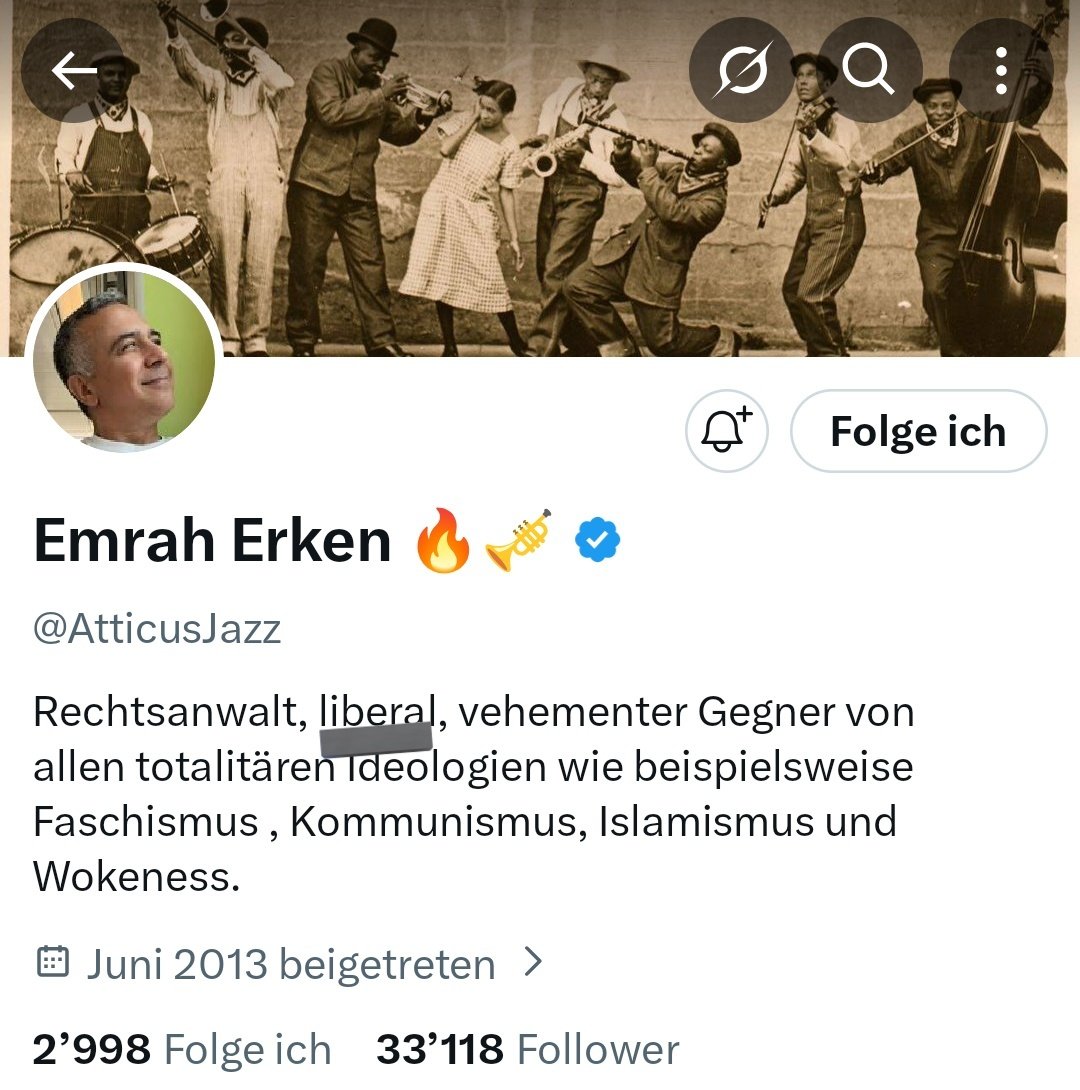This screenshot has width=1080, height=1090.
Task: Tap the bio text starting Rechtsanwalt
Action: tap(473, 794)
